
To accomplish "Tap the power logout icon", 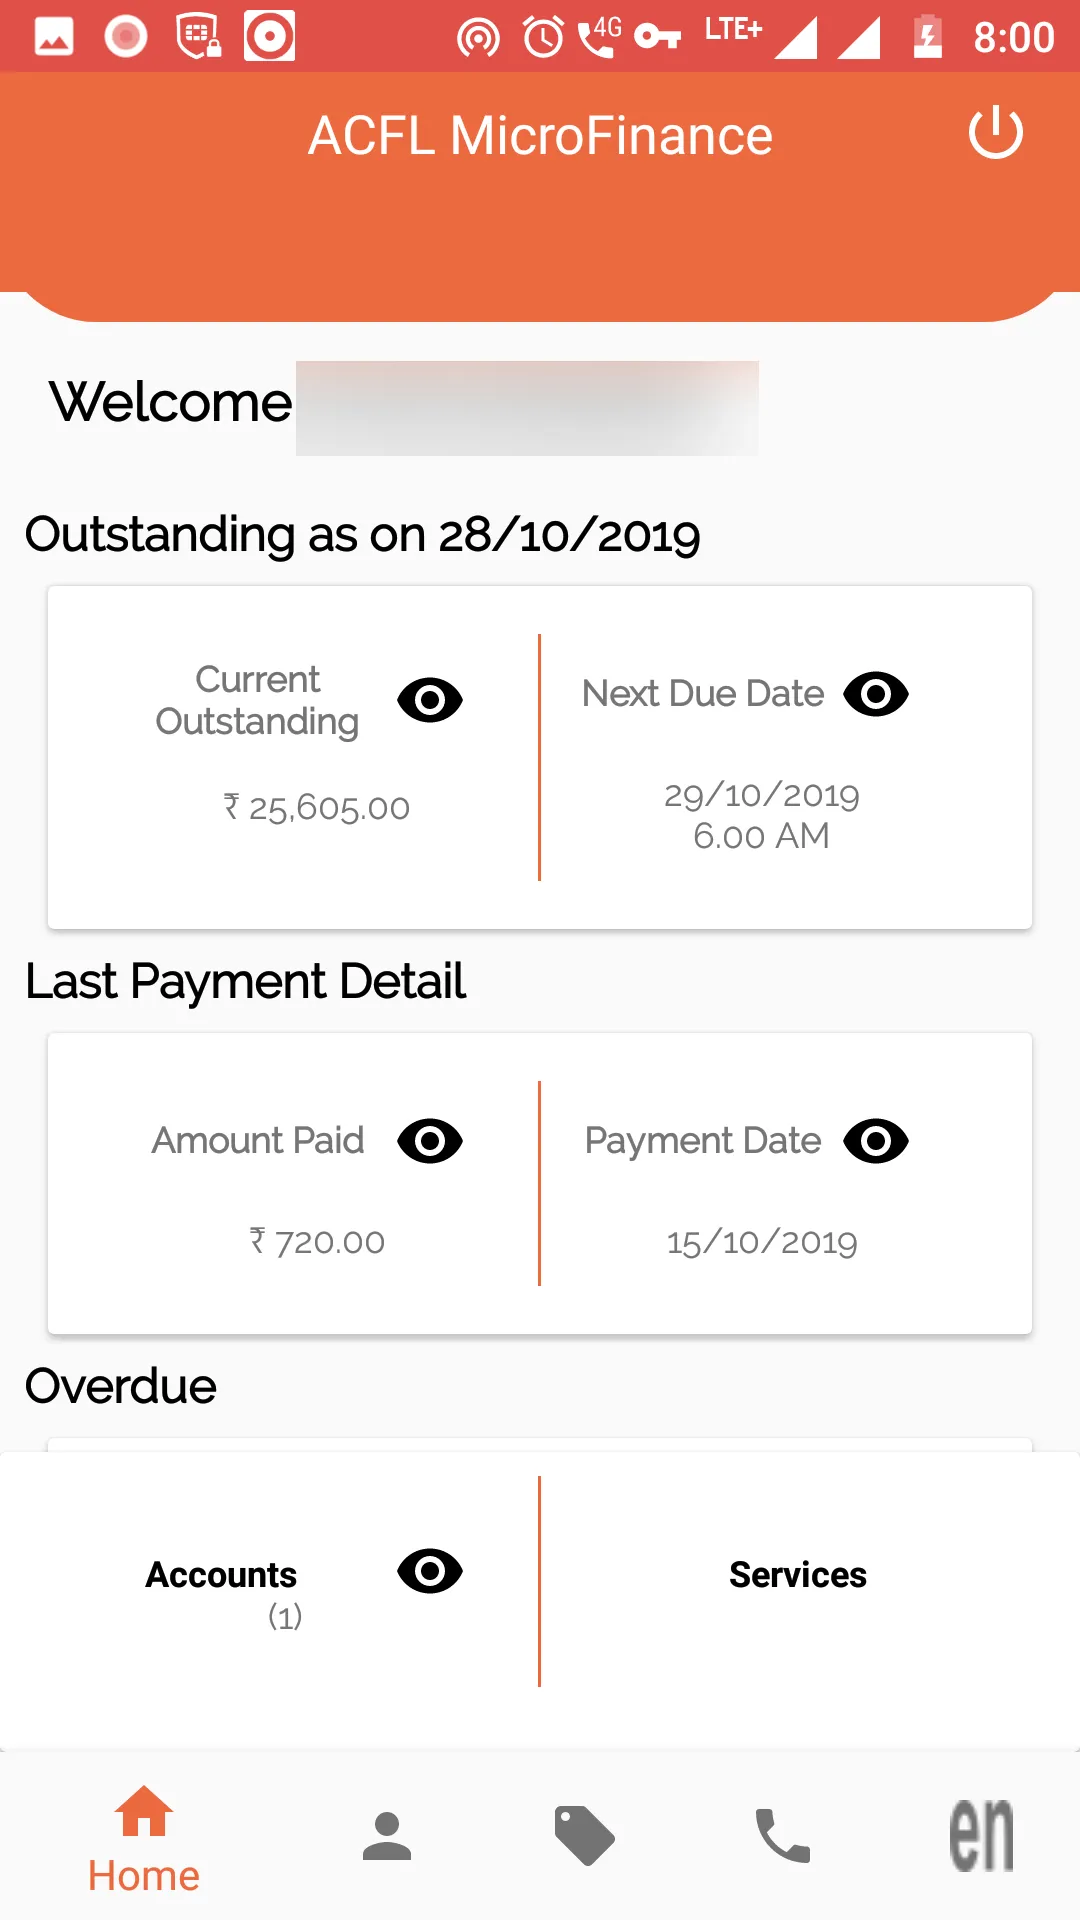I will 995,134.
